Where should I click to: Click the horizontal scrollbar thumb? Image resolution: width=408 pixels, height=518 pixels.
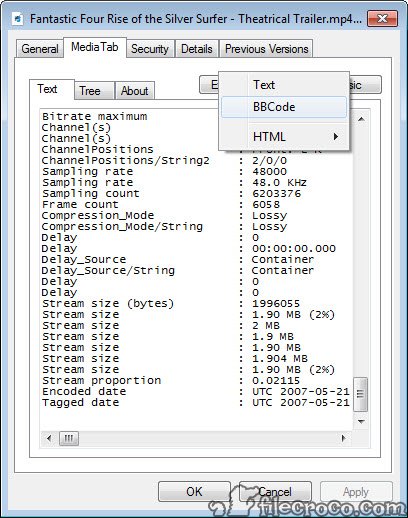click(x=69, y=438)
